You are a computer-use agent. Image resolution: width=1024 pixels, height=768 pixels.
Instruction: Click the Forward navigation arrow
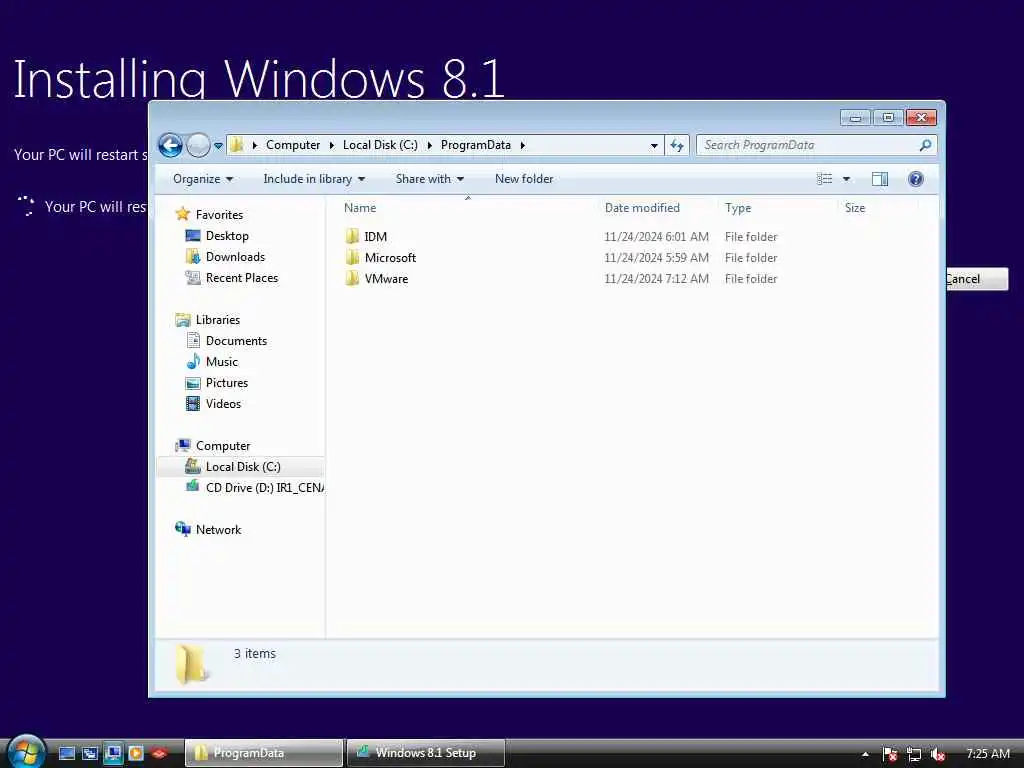(198, 145)
